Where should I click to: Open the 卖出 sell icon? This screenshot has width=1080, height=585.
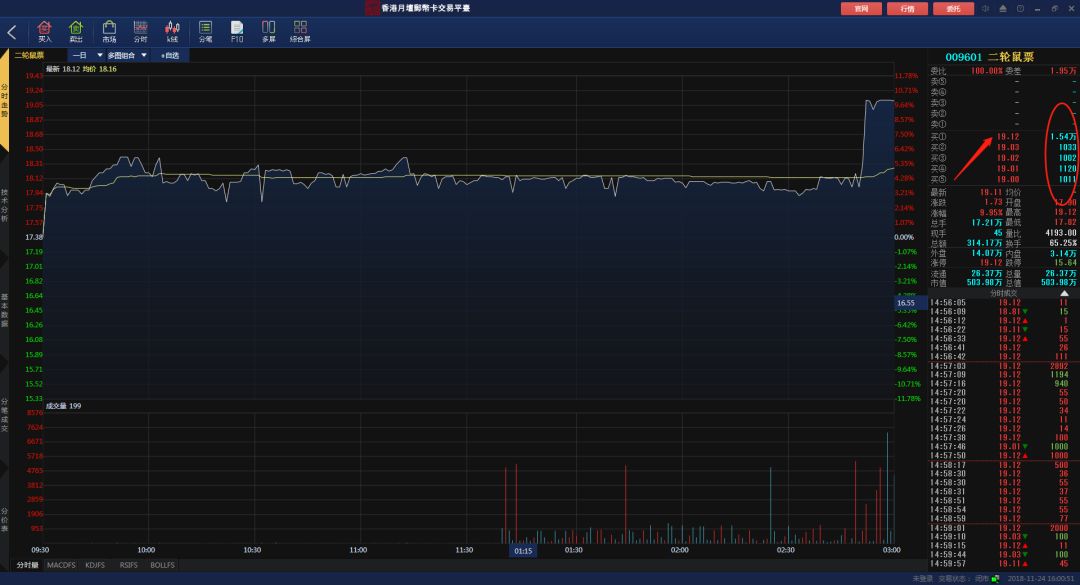(x=76, y=31)
